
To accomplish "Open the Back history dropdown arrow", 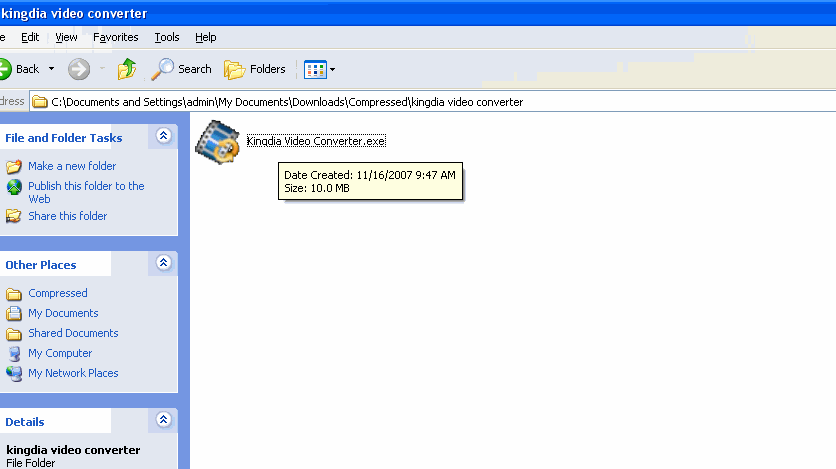I will 51,69.
